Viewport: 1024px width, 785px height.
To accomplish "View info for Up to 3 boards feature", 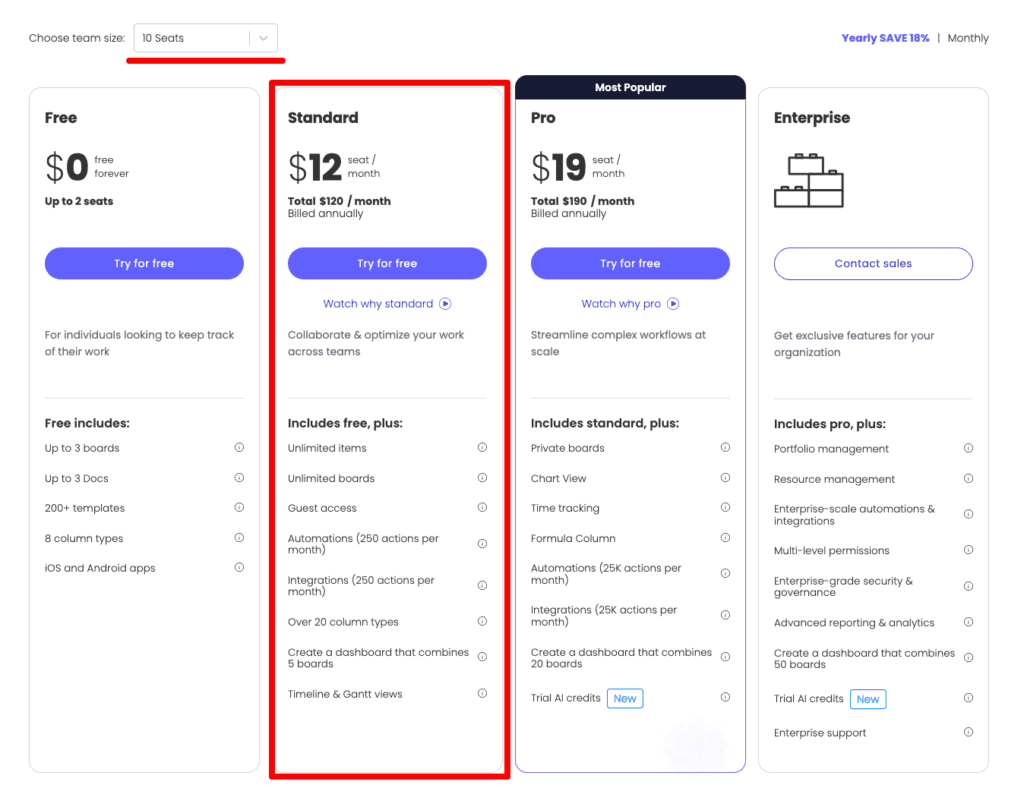I will pyautogui.click(x=239, y=448).
